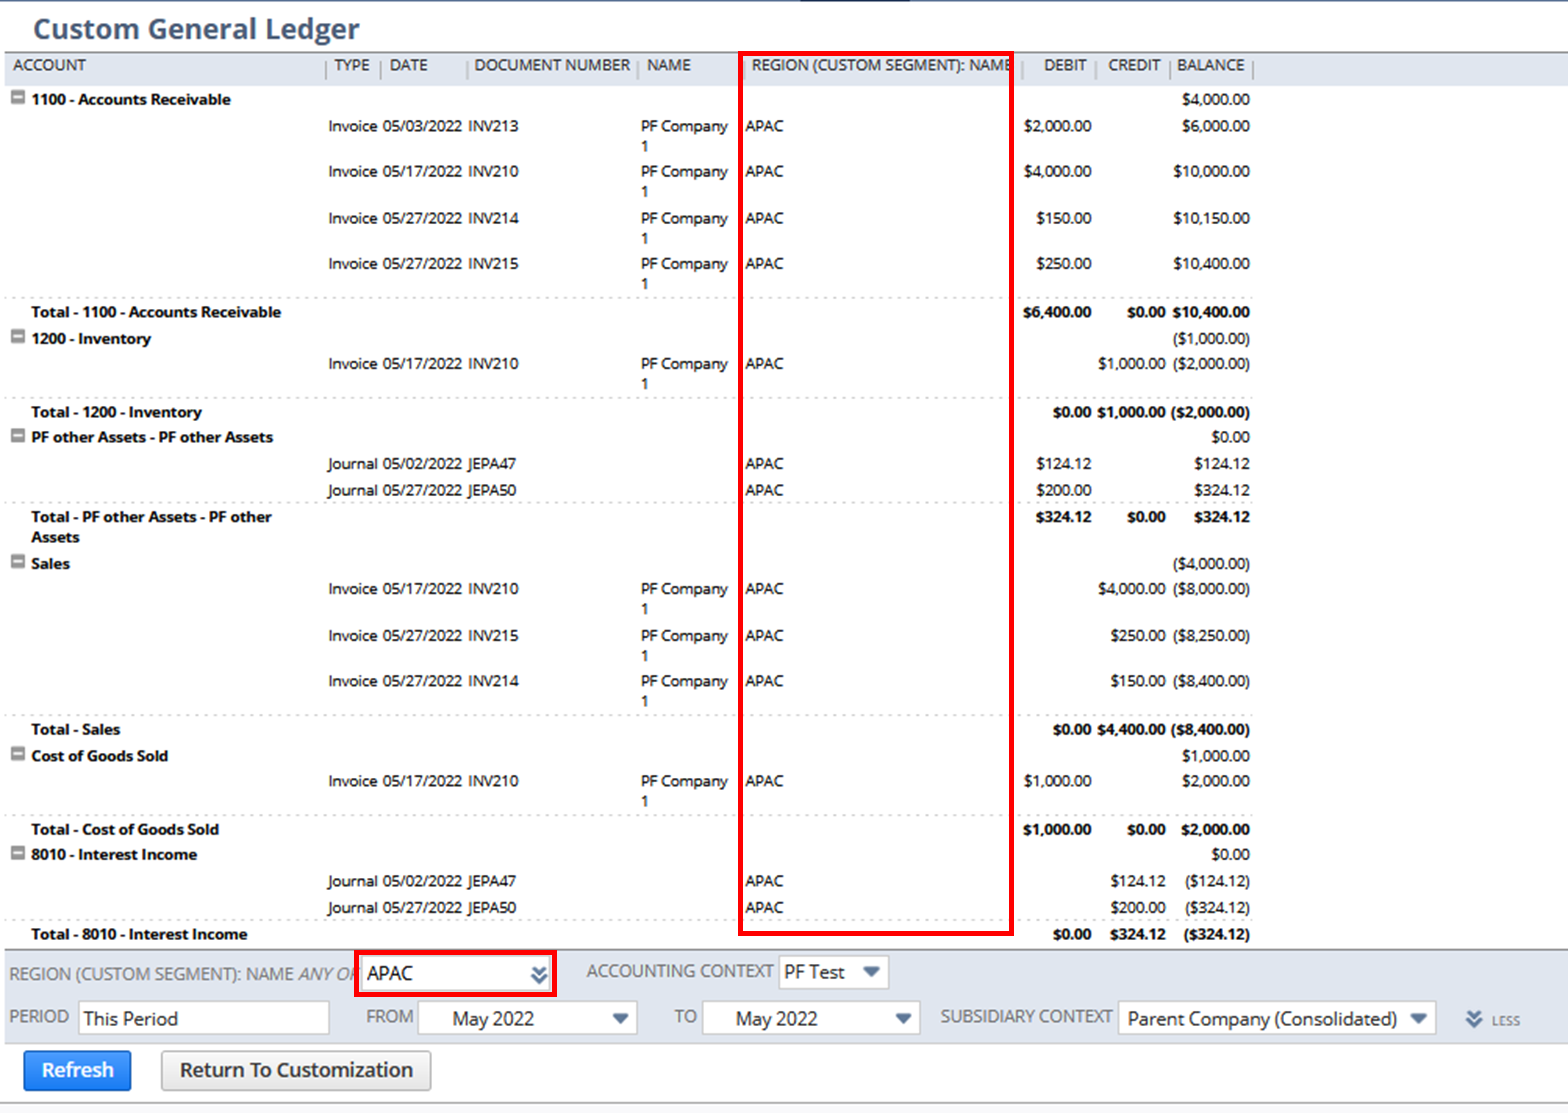Collapse the 1100 - Accounts Receivable section
Image resolution: width=1568 pixels, height=1113 pixels.
tap(18, 98)
